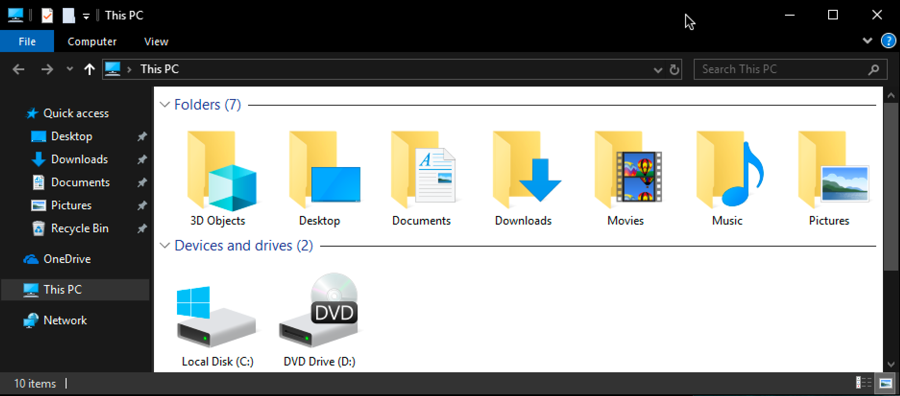The width and height of the screenshot is (900, 396).
Task: Open the address bar history dropdown
Action: pyautogui.click(x=658, y=70)
